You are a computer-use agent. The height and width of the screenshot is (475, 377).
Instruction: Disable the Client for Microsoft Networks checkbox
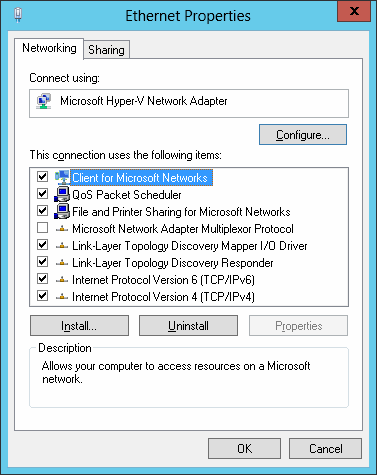click(42, 177)
